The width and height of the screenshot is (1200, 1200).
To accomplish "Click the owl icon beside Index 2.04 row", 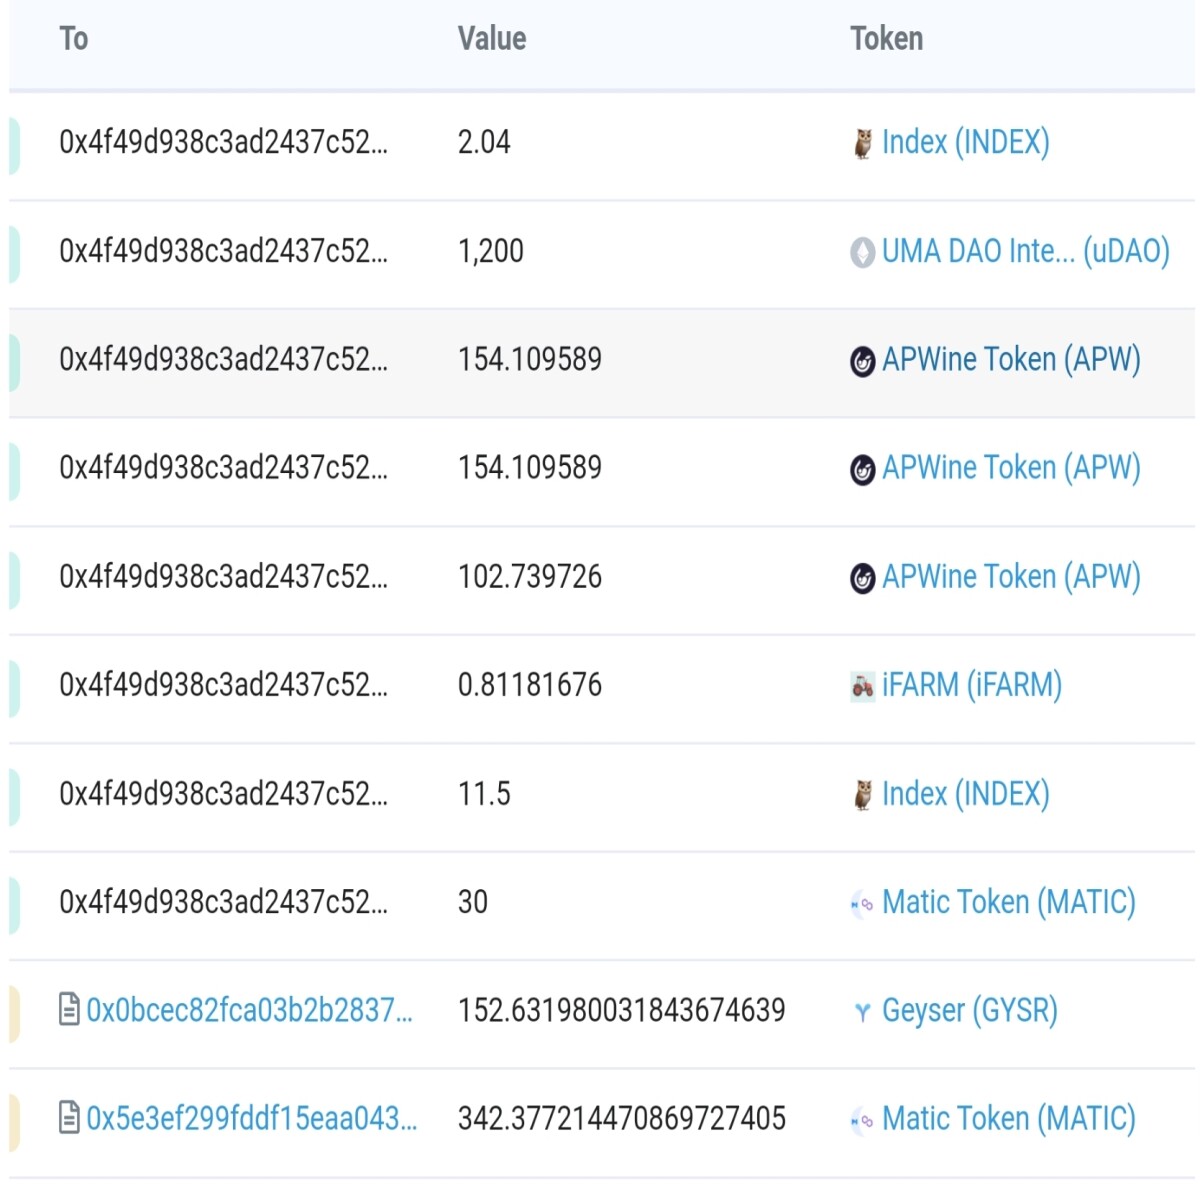I will pyautogui.click(x=862, y=143).
